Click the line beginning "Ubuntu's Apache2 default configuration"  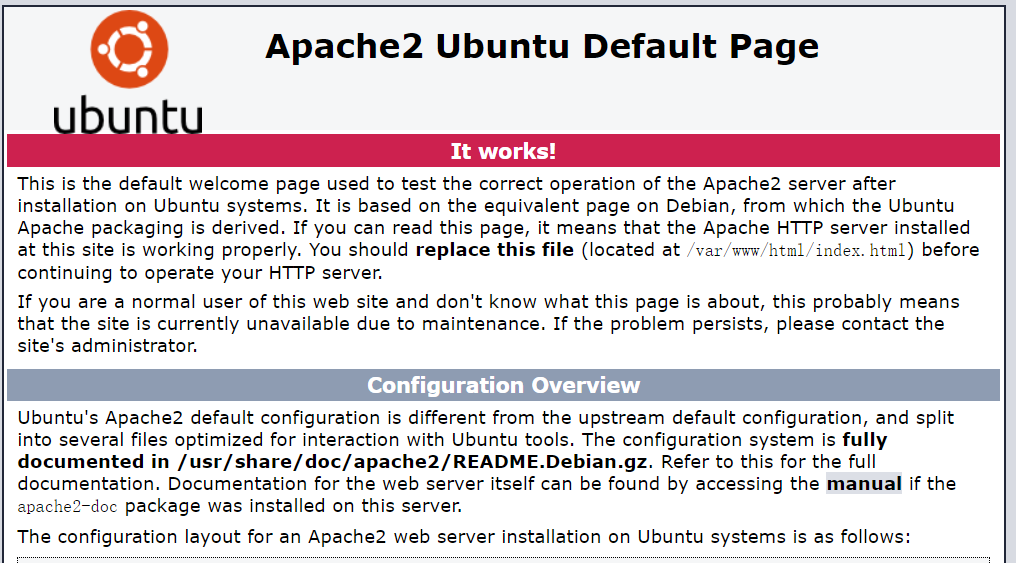click(485, 418)
